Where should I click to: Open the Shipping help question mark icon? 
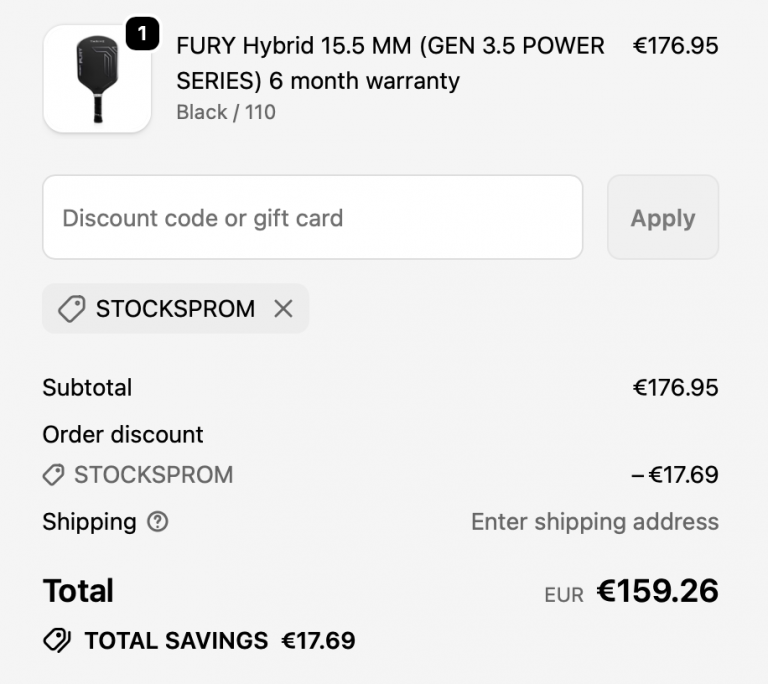click(158, 522)
